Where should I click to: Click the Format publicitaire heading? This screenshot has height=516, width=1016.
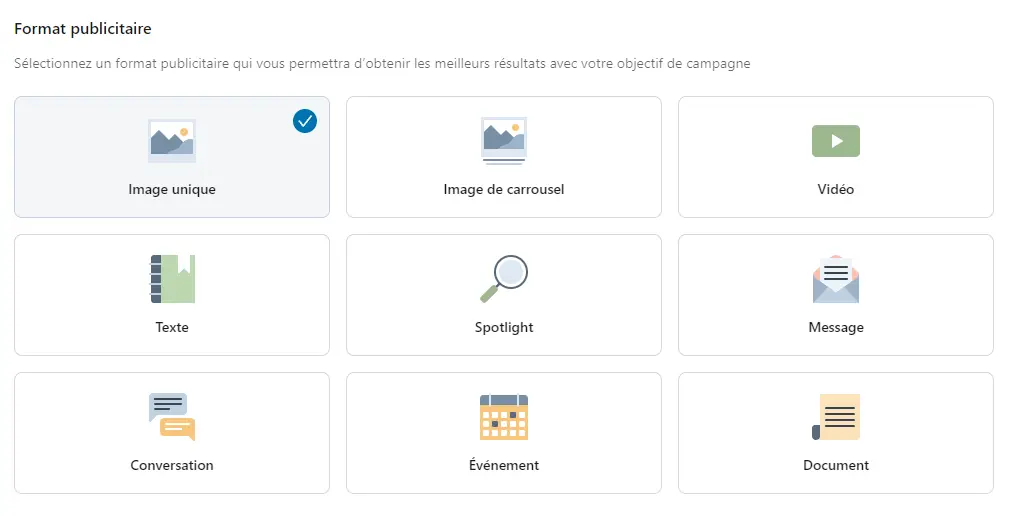[83, 29]
